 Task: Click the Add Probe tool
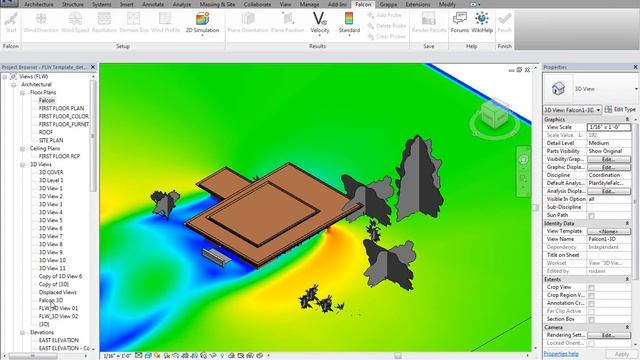point(384,15)
